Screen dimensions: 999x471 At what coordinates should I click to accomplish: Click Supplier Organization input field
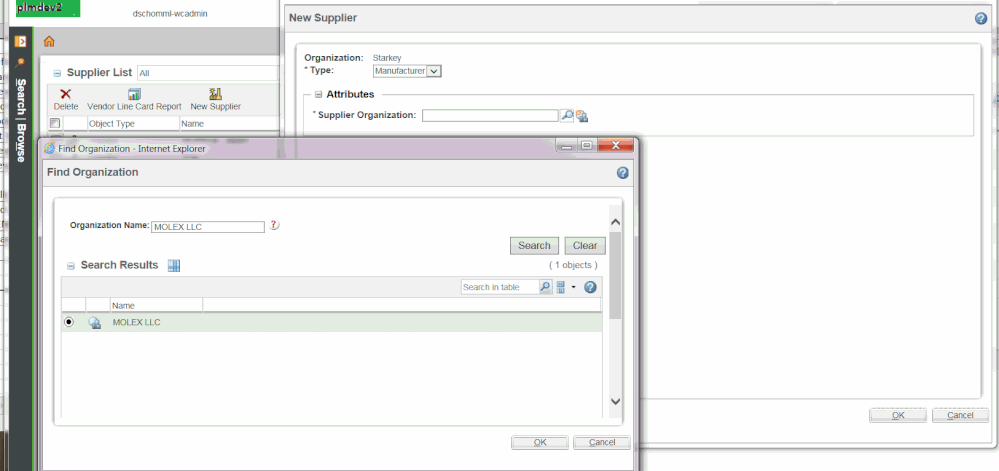pyautogui.click(x=490, y=115)
